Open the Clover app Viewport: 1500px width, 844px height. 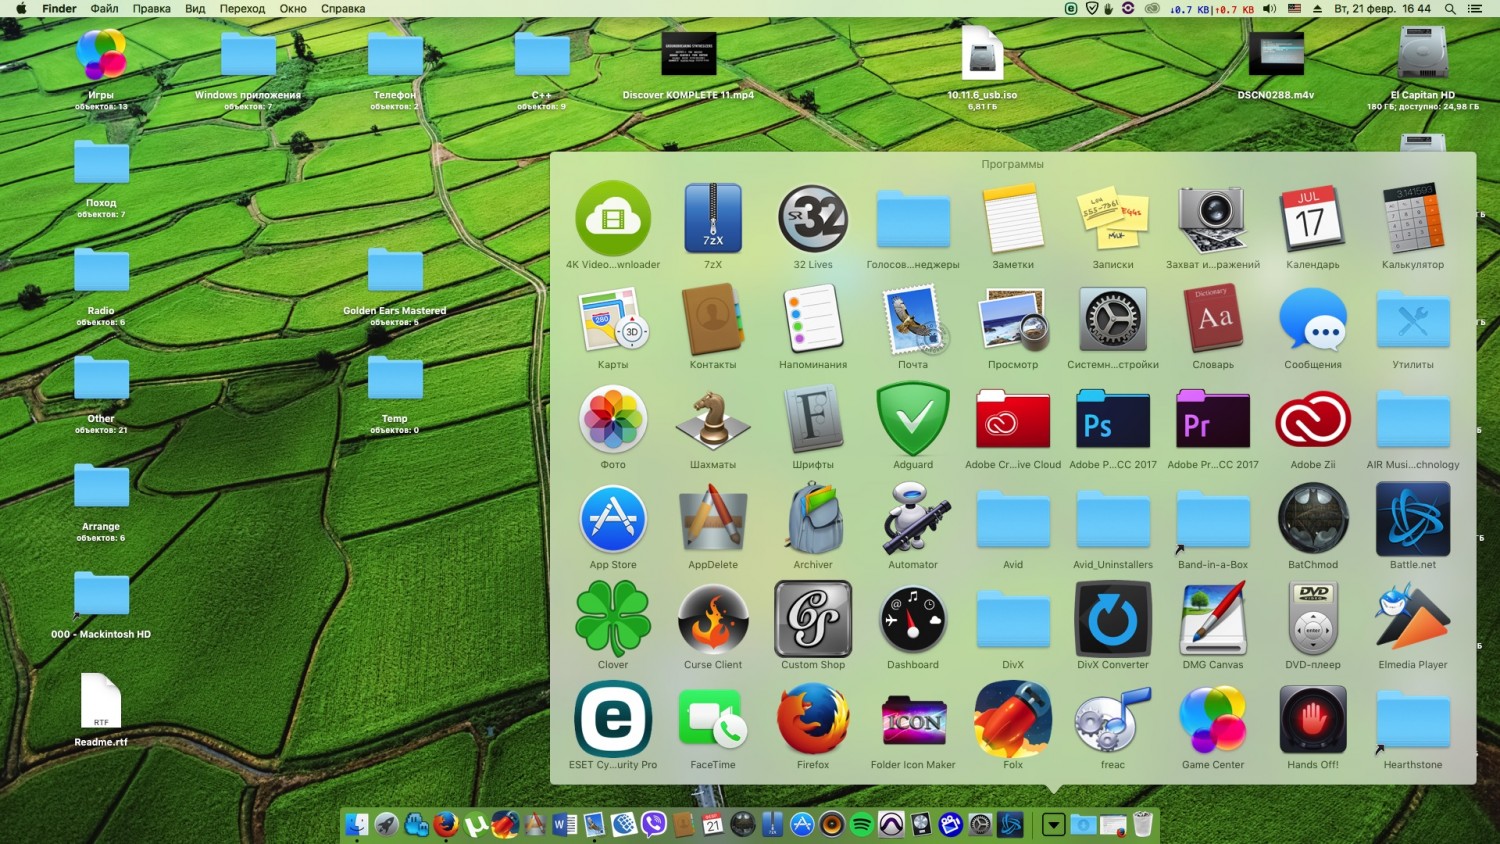tap(613, 619)
